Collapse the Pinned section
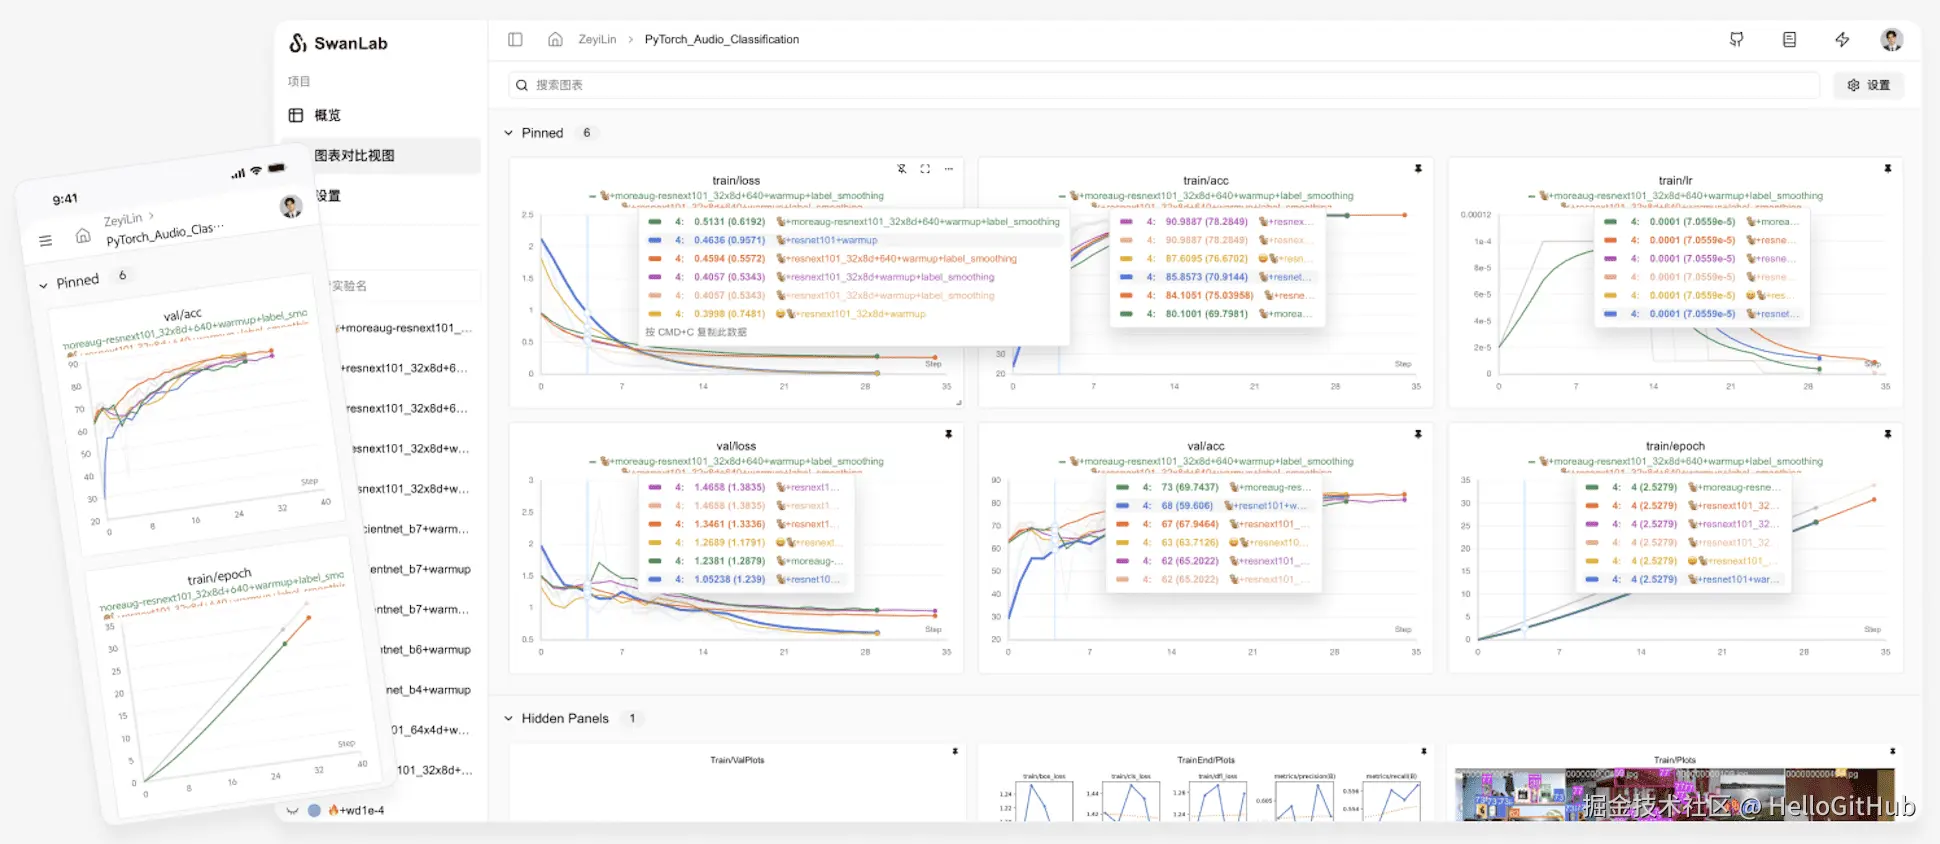This screenshot has height=844, width=1940. click(508, 133)
